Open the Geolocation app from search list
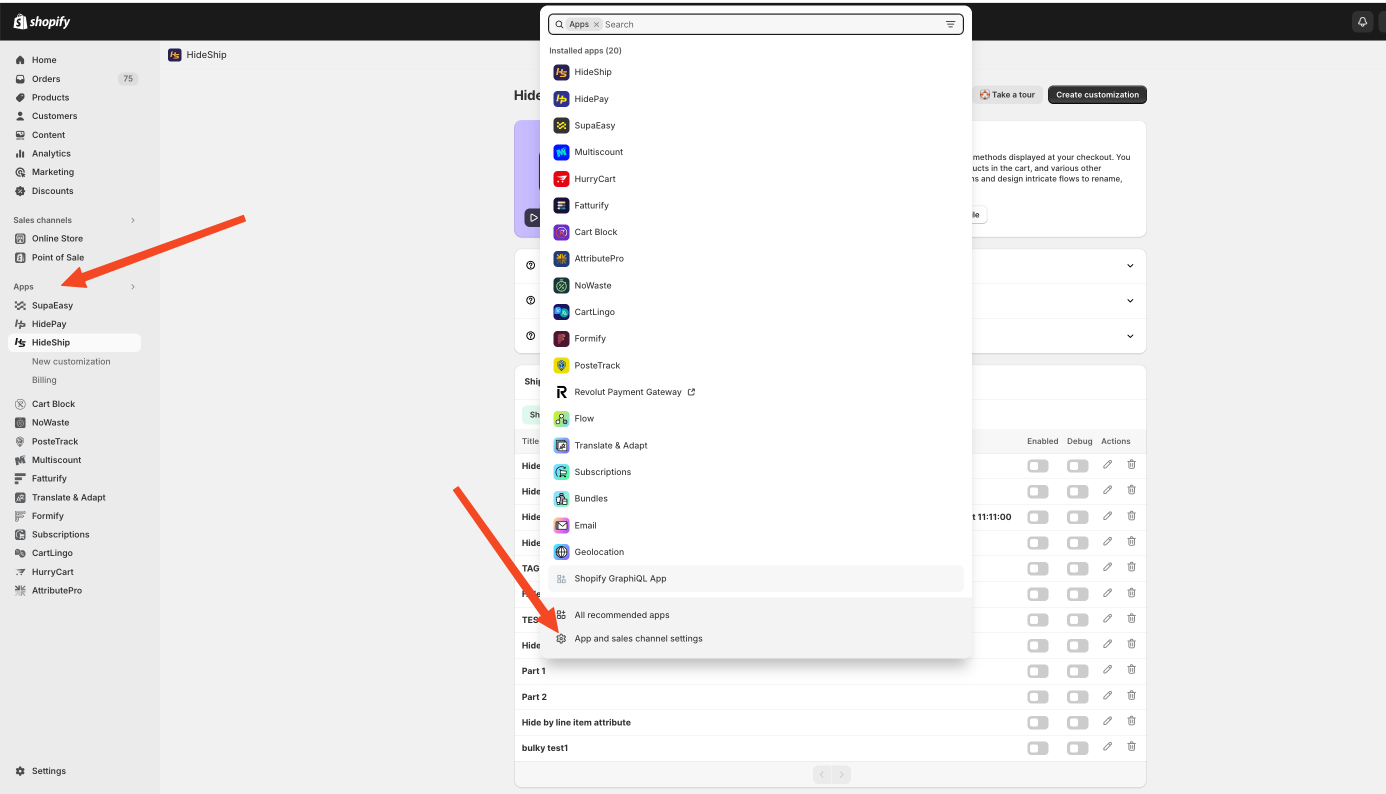Screen dimensions: 1386x794 [x=756, y=552]
